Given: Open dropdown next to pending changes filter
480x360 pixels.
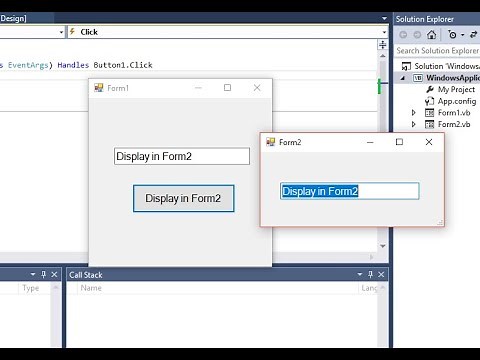Looking at the screenshot, I should [x=463, y=35].
